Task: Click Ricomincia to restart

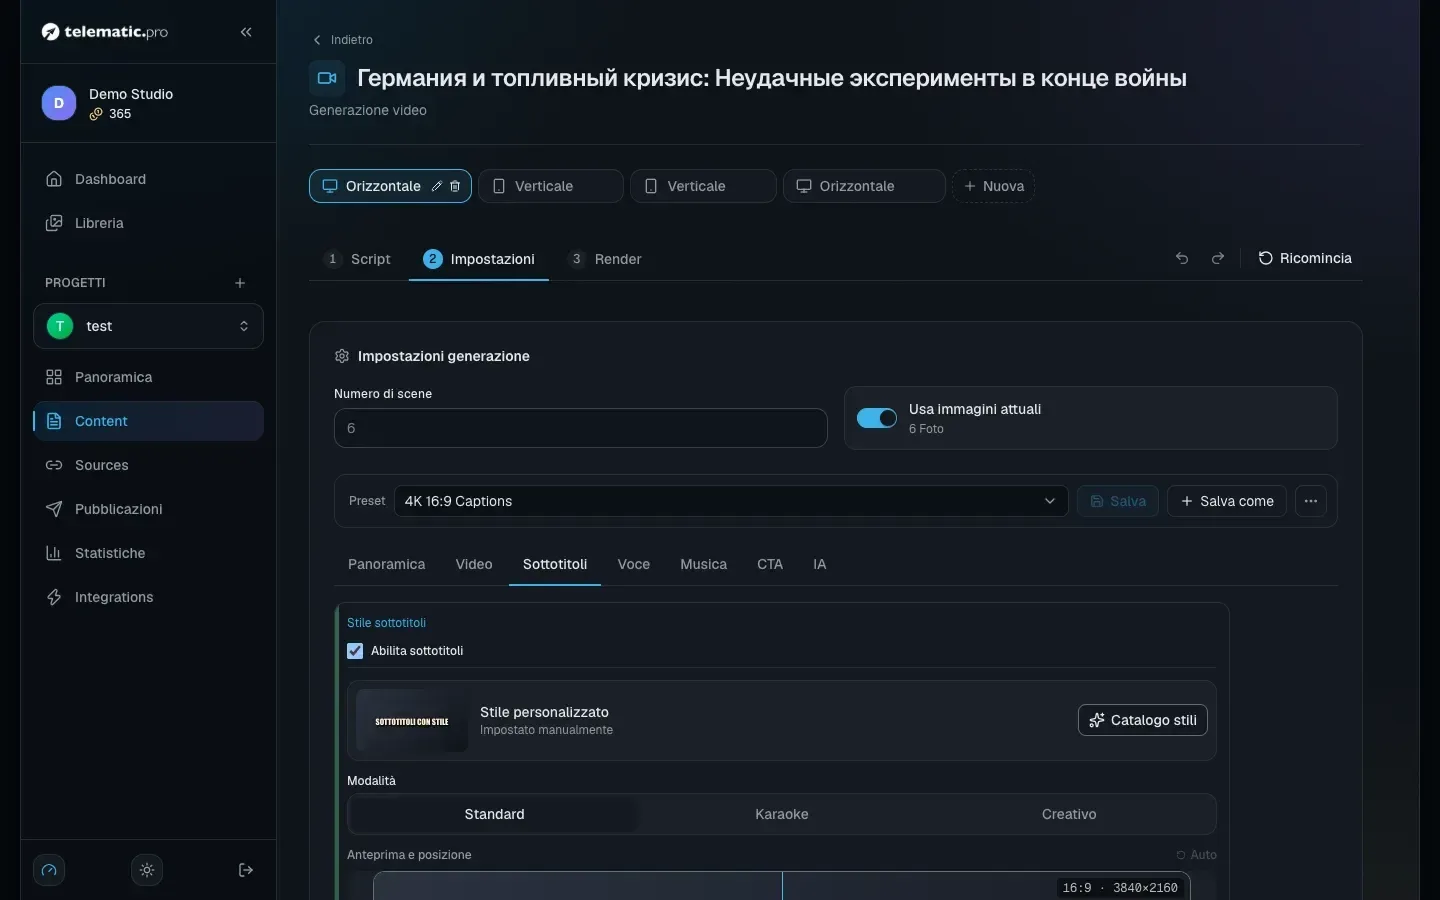Action: (x=1305, y=258)
